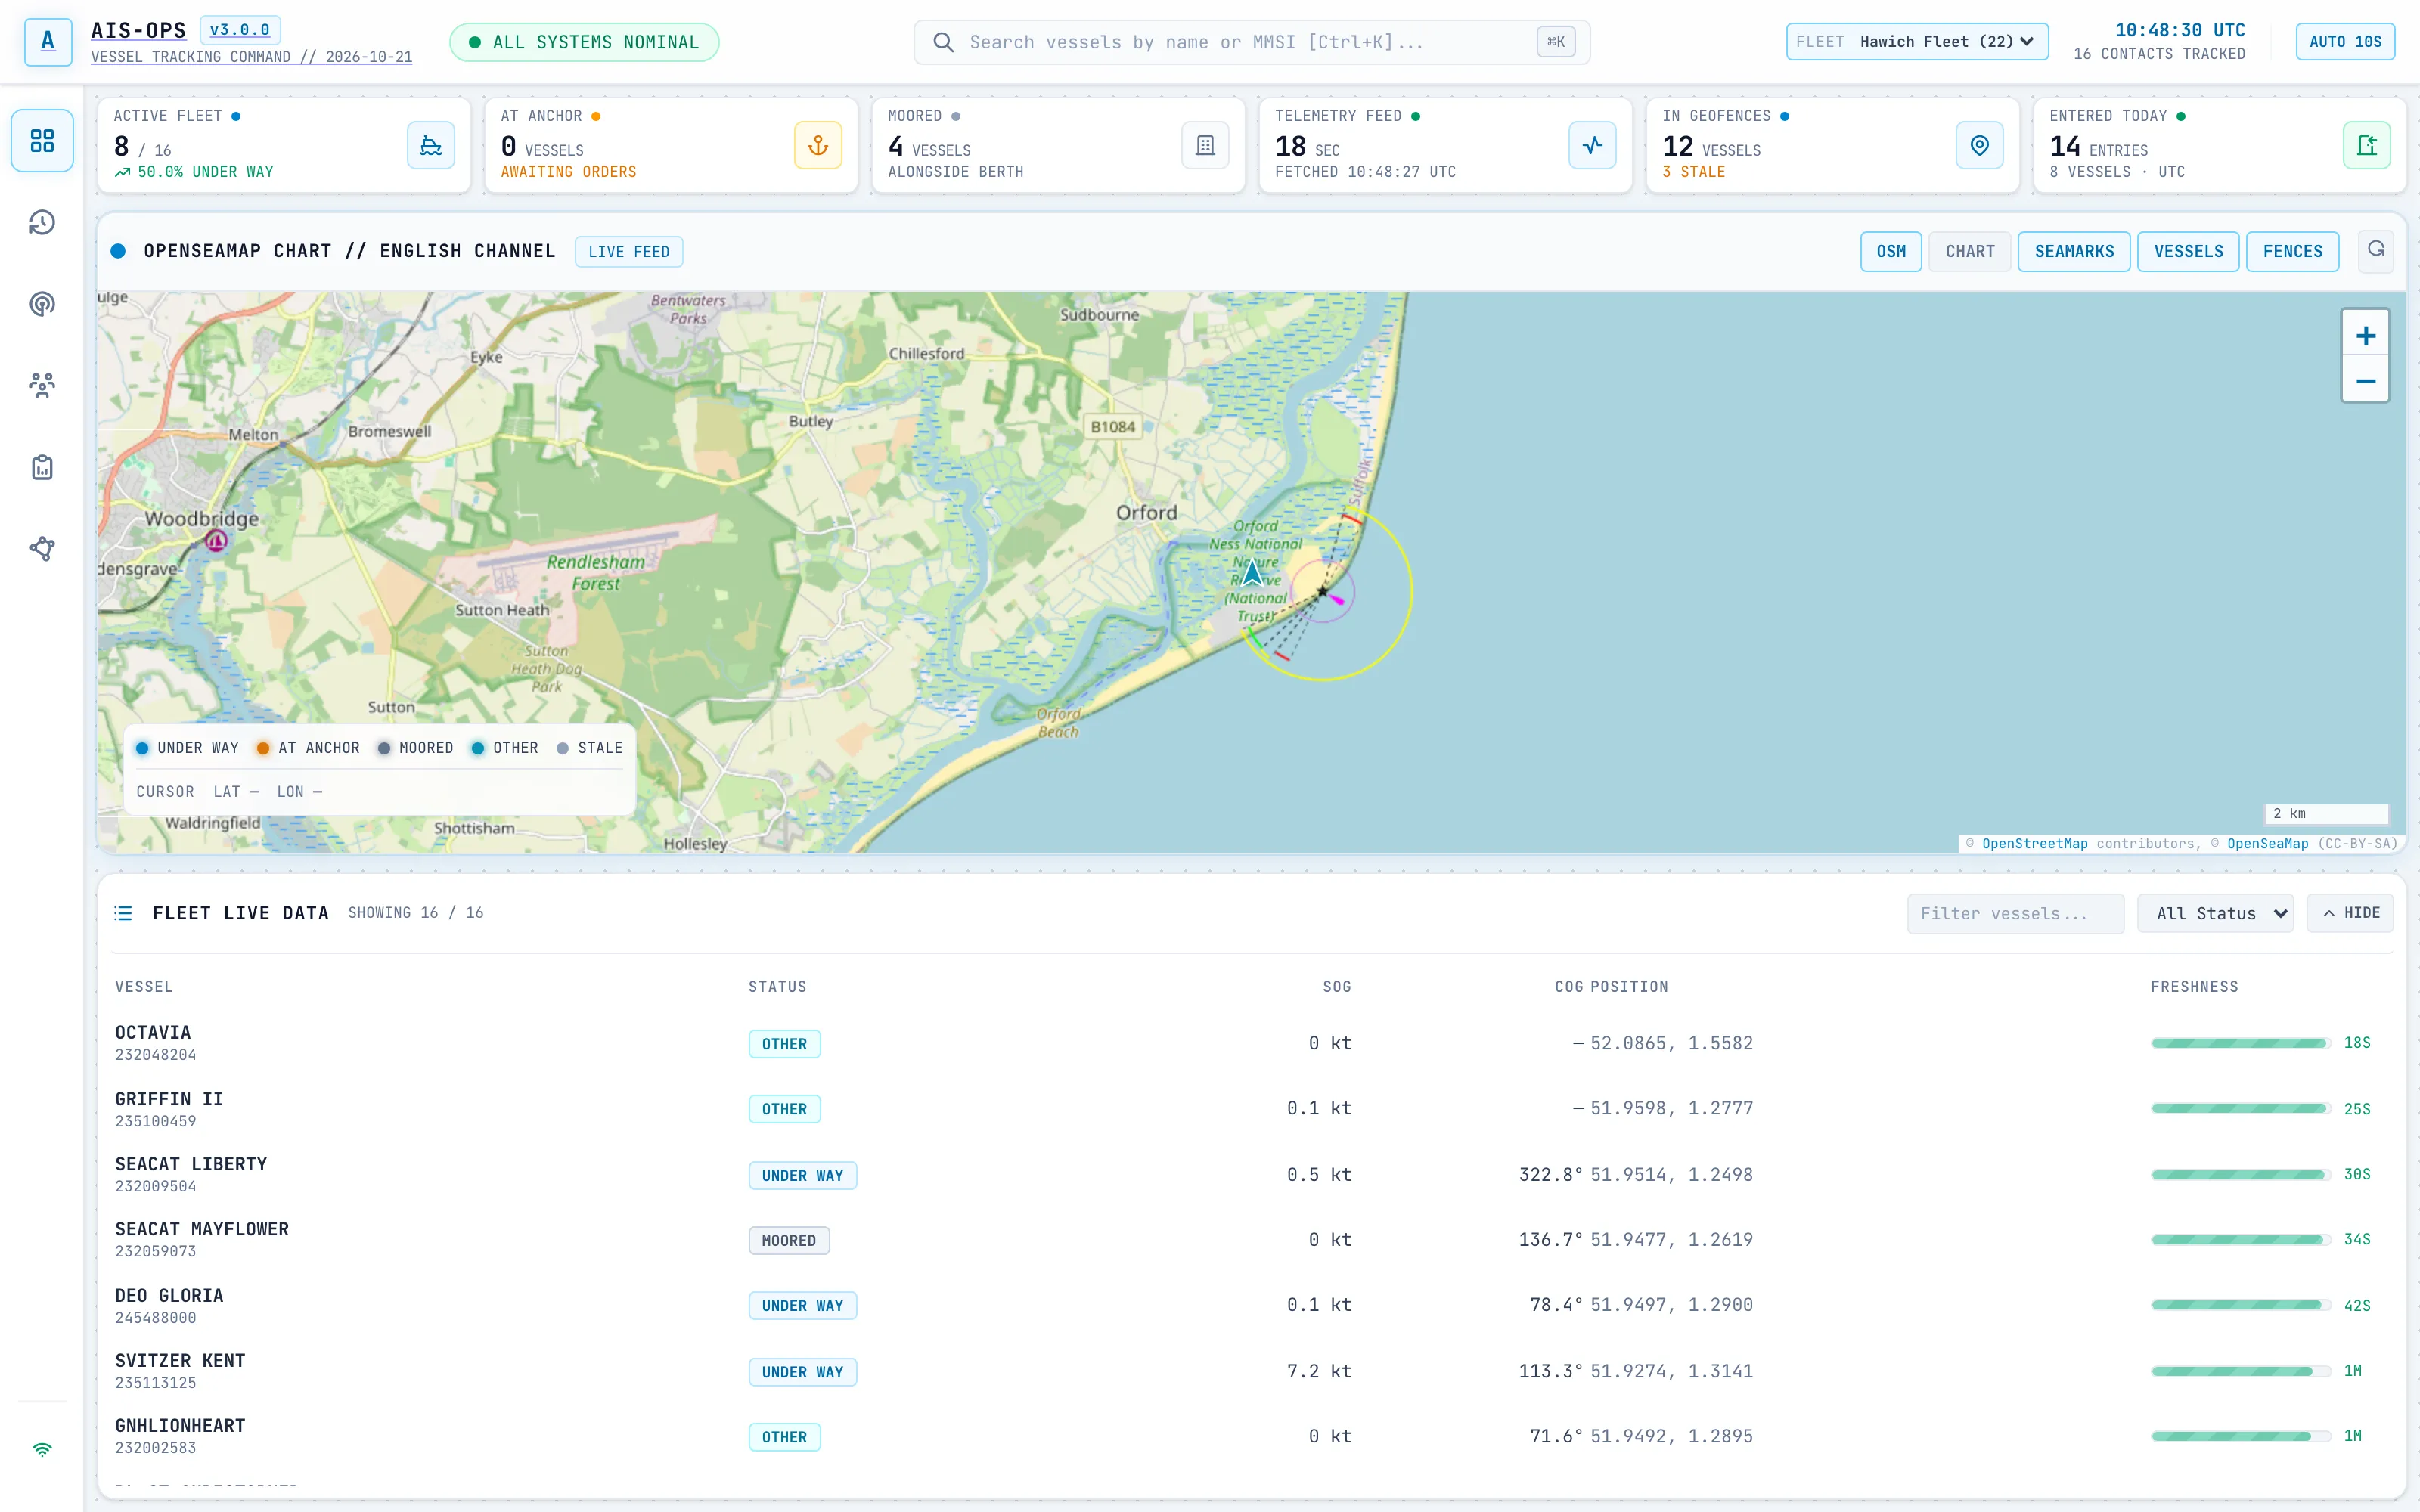Click the Woodbridge harbour marker on map
The image size is (2420, 1512).
coord(216,541)
